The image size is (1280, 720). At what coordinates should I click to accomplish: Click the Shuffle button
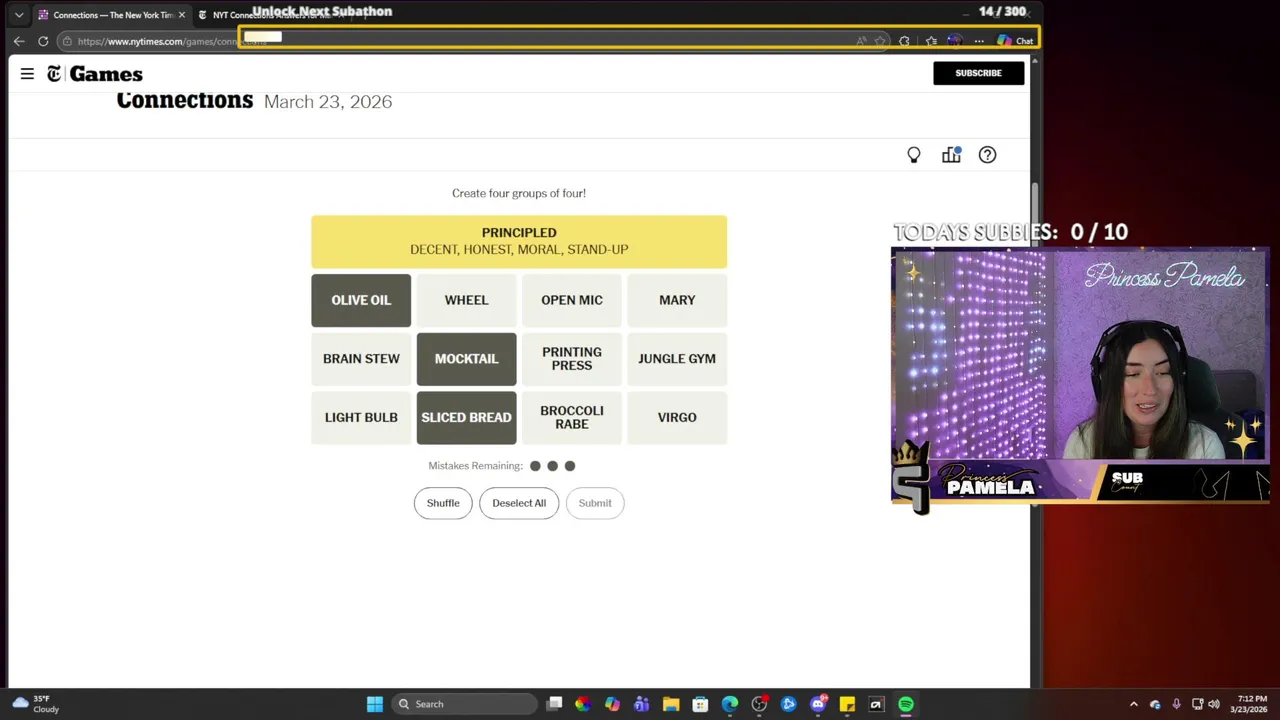point(443,503)
